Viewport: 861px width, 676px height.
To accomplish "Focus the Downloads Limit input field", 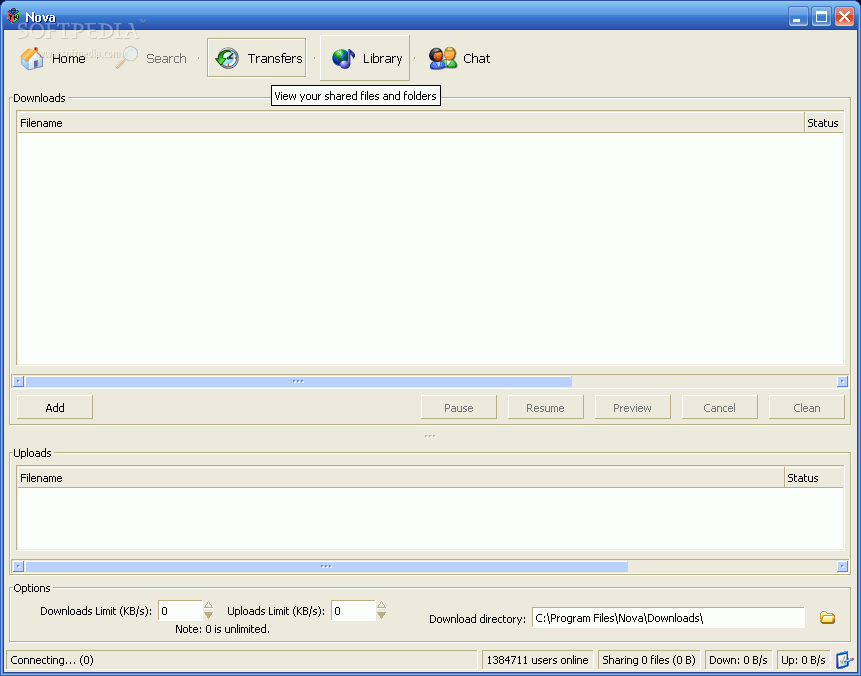I will [x=181, y=611].
